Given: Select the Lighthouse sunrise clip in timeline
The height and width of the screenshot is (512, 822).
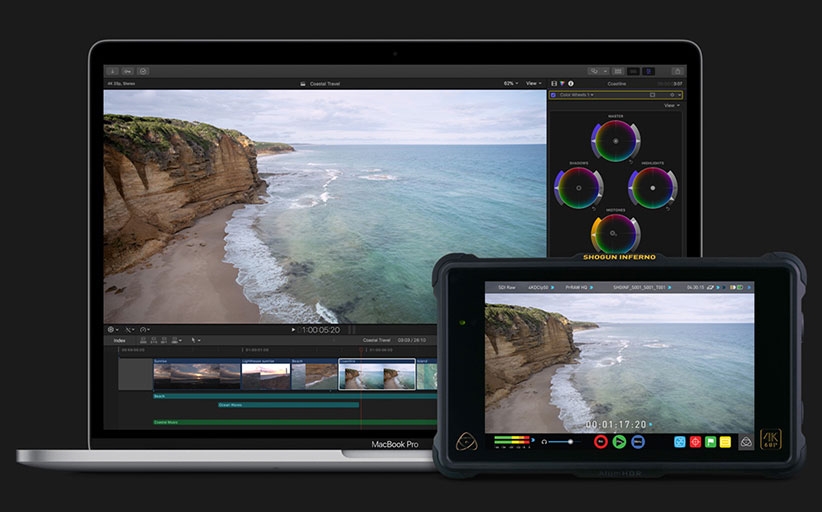Looking at the screenshot, I should coord(265,374).
